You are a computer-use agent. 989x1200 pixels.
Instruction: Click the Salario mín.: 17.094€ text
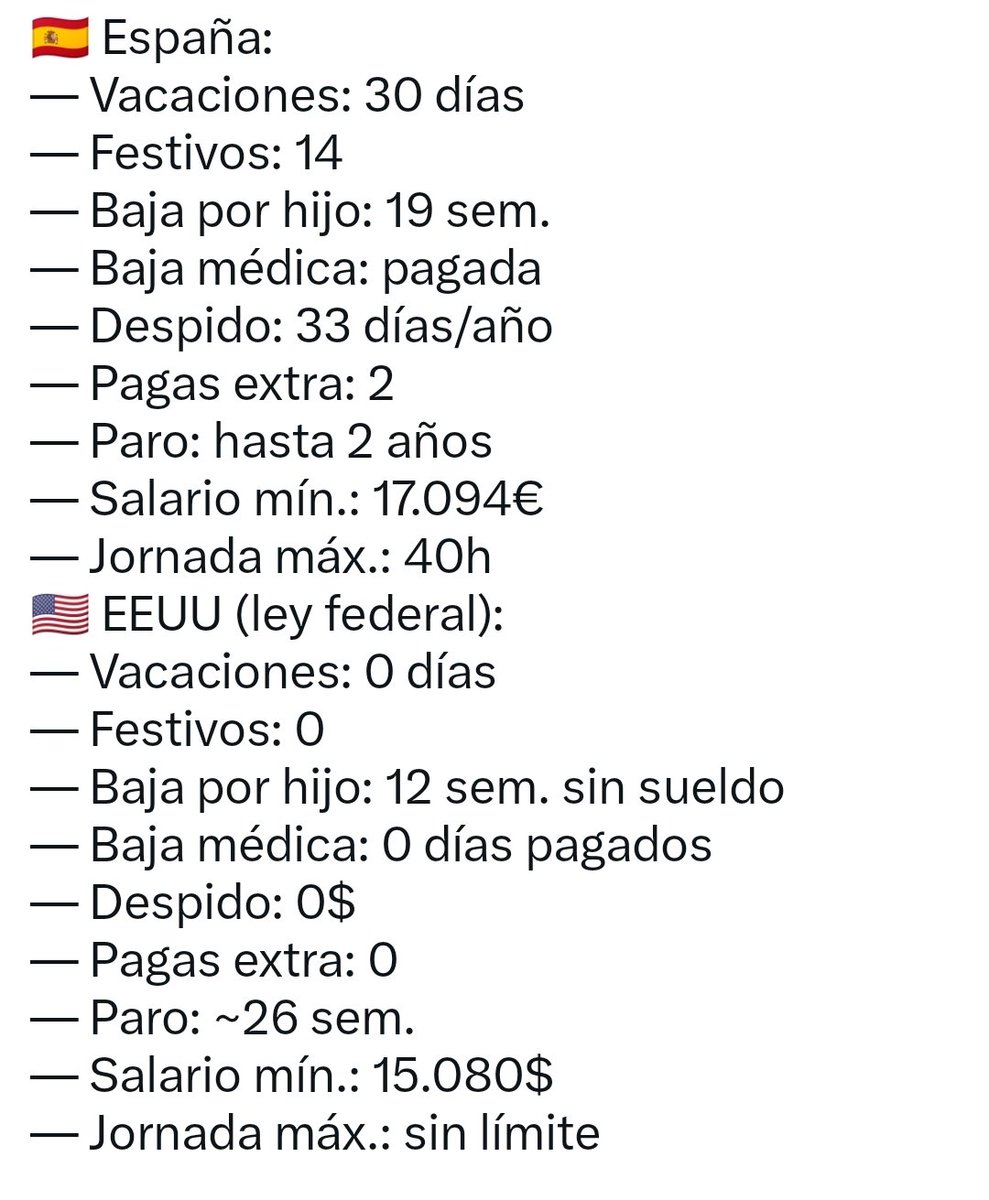316,500
